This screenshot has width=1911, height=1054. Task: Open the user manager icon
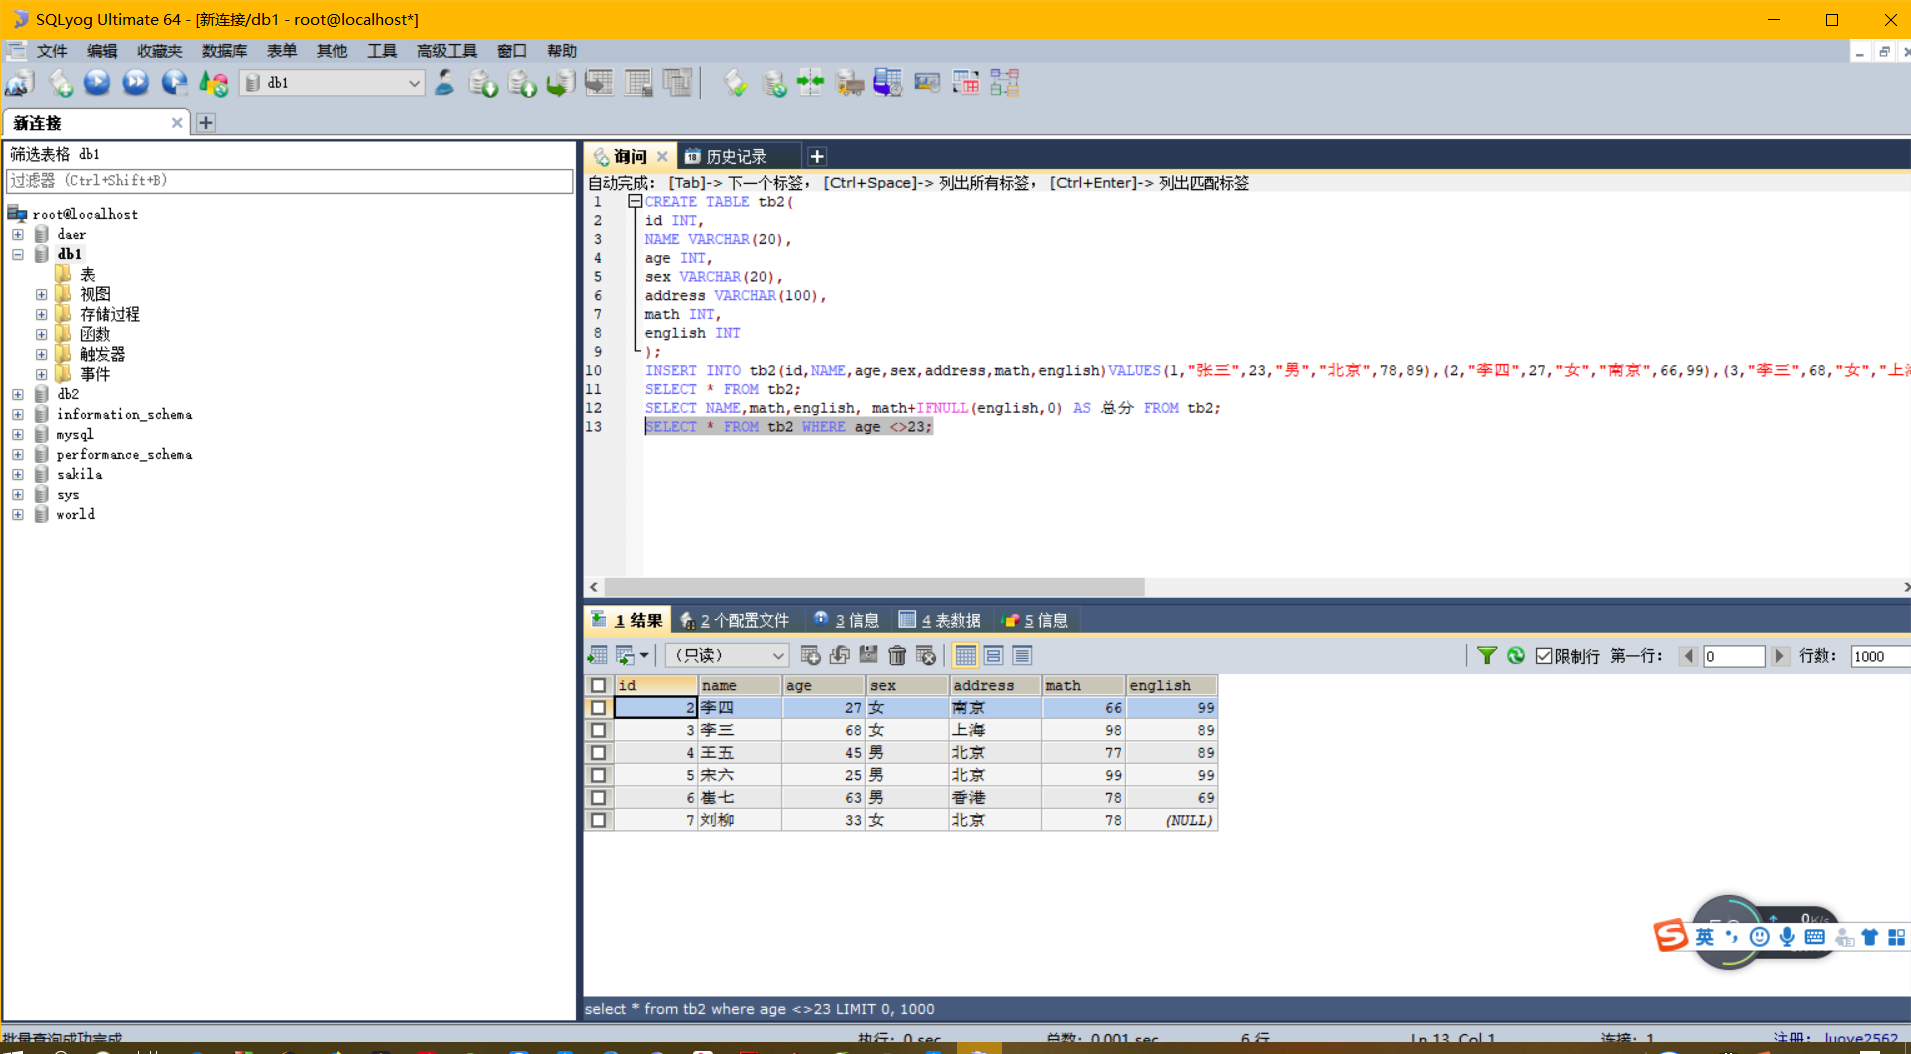coord(445,83)
